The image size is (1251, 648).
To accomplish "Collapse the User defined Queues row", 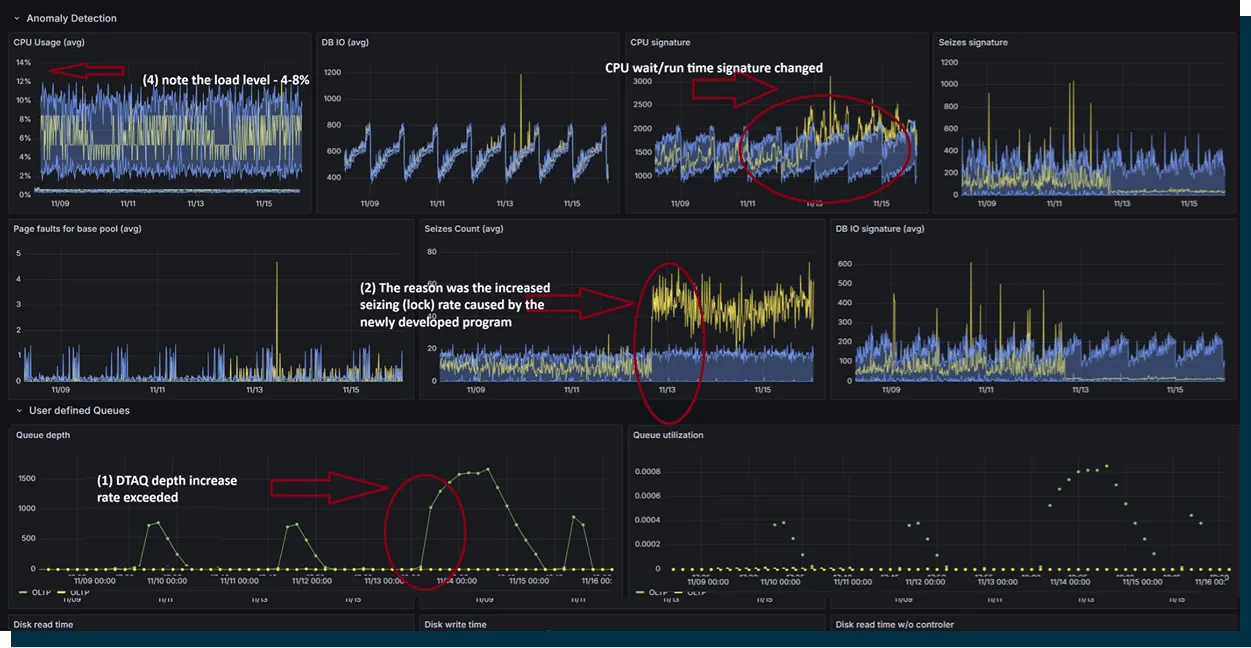I will (78, 410).
